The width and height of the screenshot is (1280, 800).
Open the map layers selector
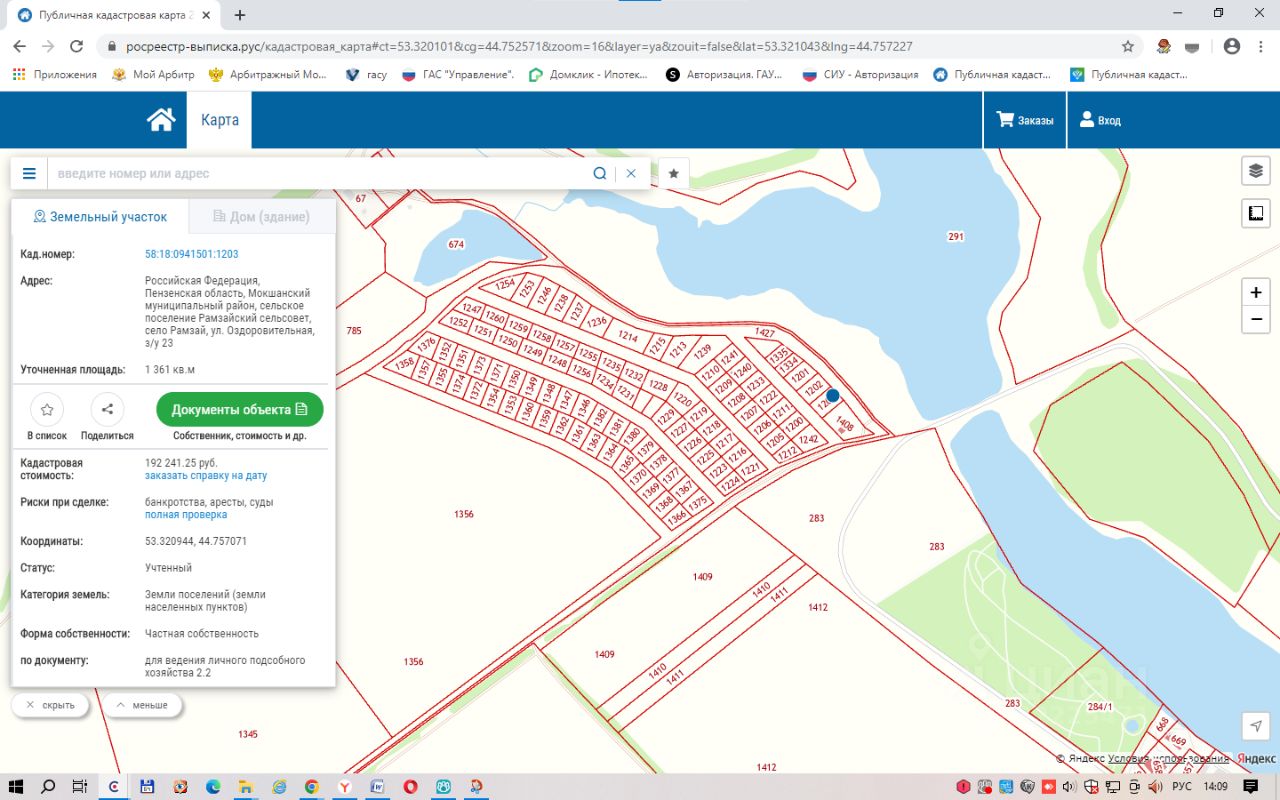tap(1256, 171)
